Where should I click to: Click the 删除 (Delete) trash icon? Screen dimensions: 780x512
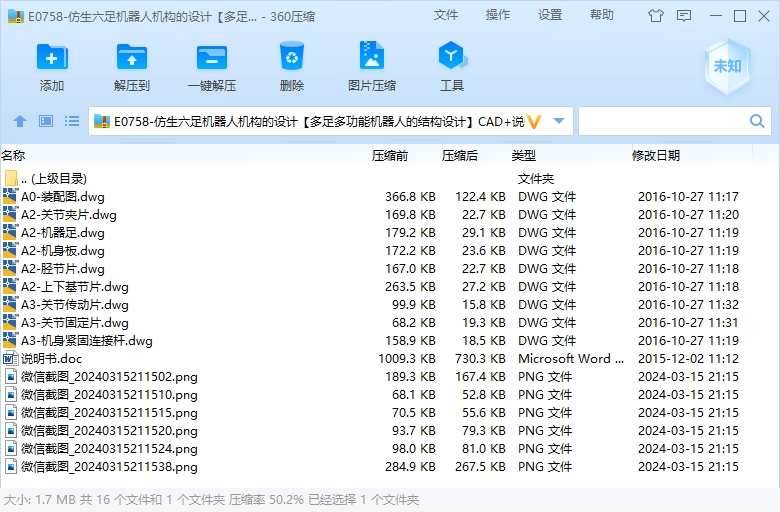tap(292, 56)
